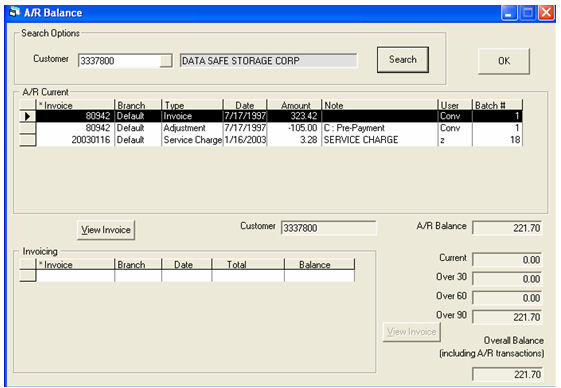Close the A/R Balance window
Screen dimensions: 561x388
pyautogui.click(x=546, y=13)
